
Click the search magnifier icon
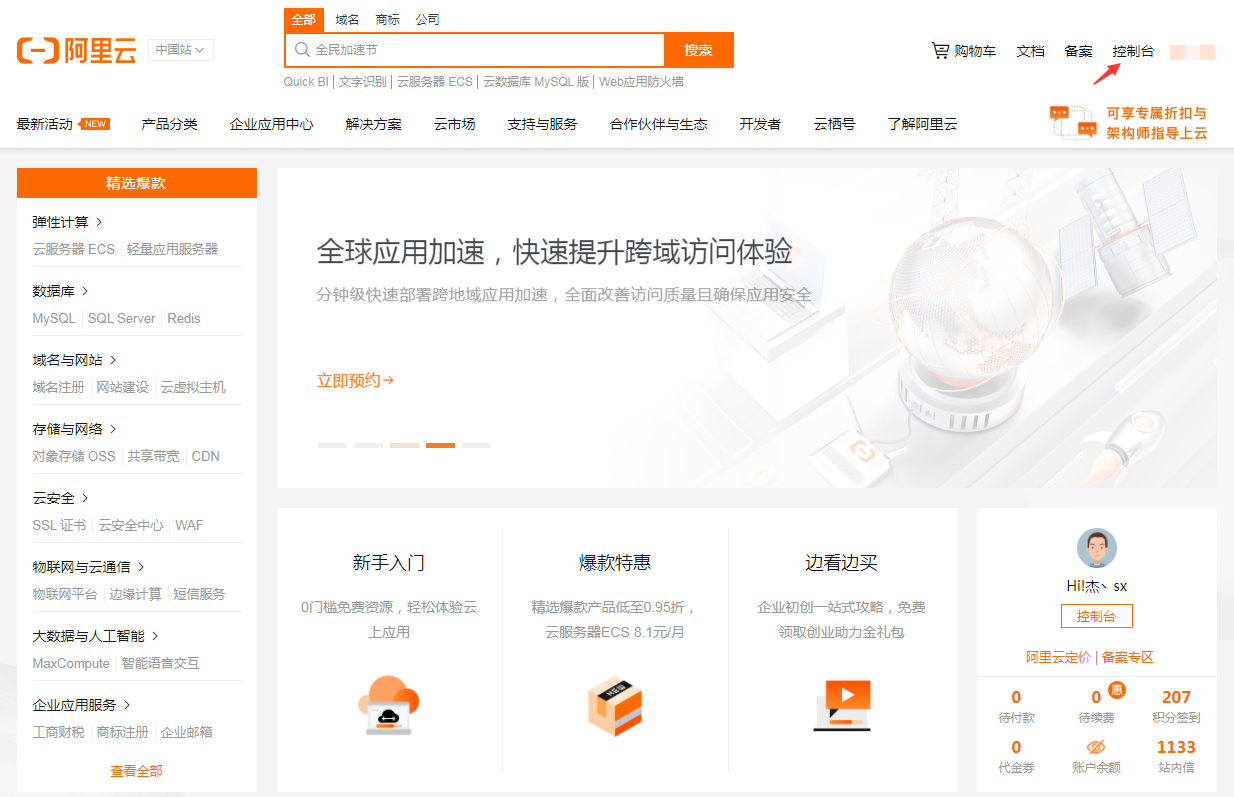pyautogui.click(x=301, y=50)
